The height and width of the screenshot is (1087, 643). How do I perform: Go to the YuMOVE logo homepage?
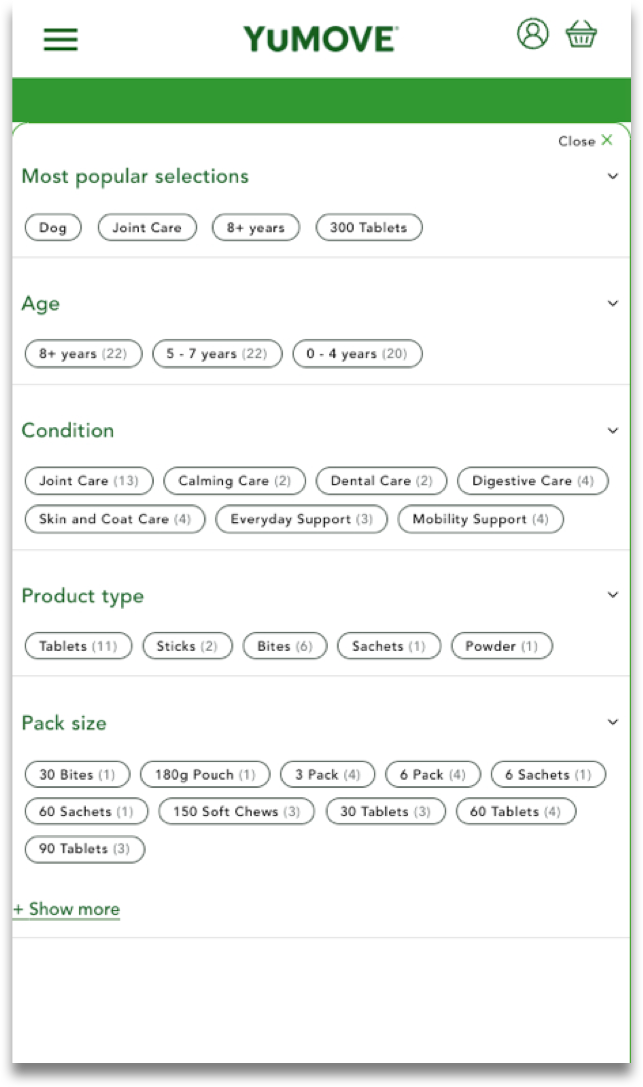pos(321,39)
